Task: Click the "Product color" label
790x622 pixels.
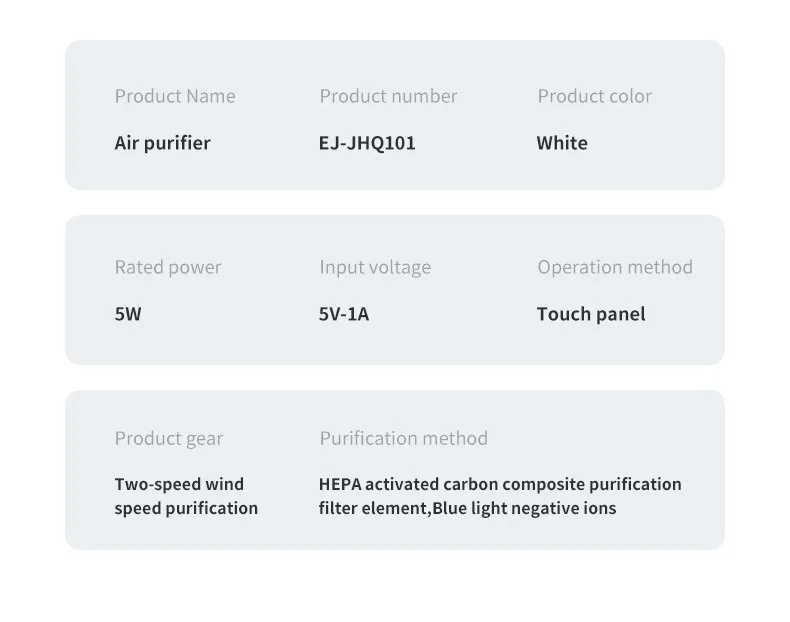Action: [x=594, y=96]
